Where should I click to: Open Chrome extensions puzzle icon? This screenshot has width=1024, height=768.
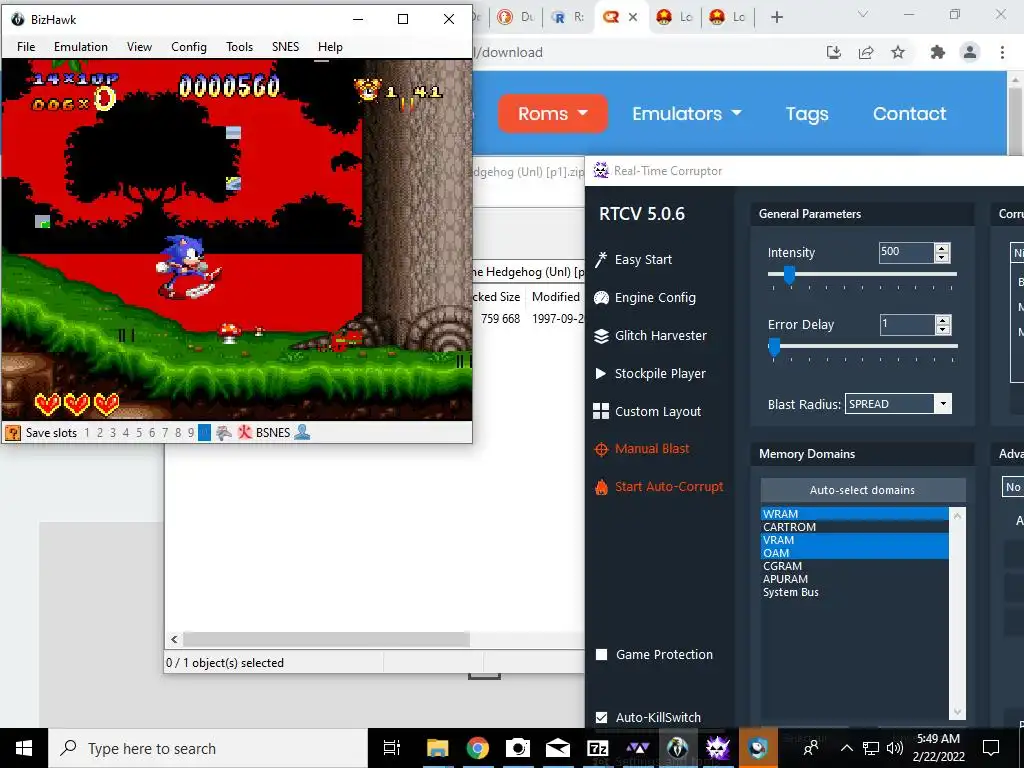(938, 52)
